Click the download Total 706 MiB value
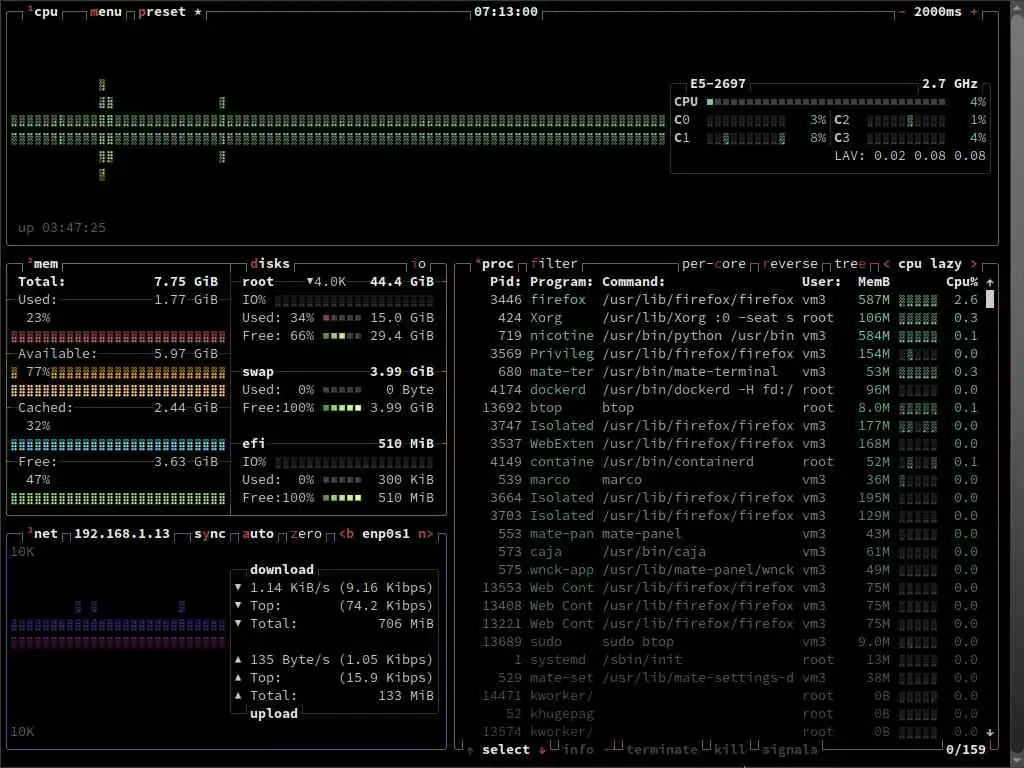Screen dimensions: 1024x768 [x=406, y=624]
